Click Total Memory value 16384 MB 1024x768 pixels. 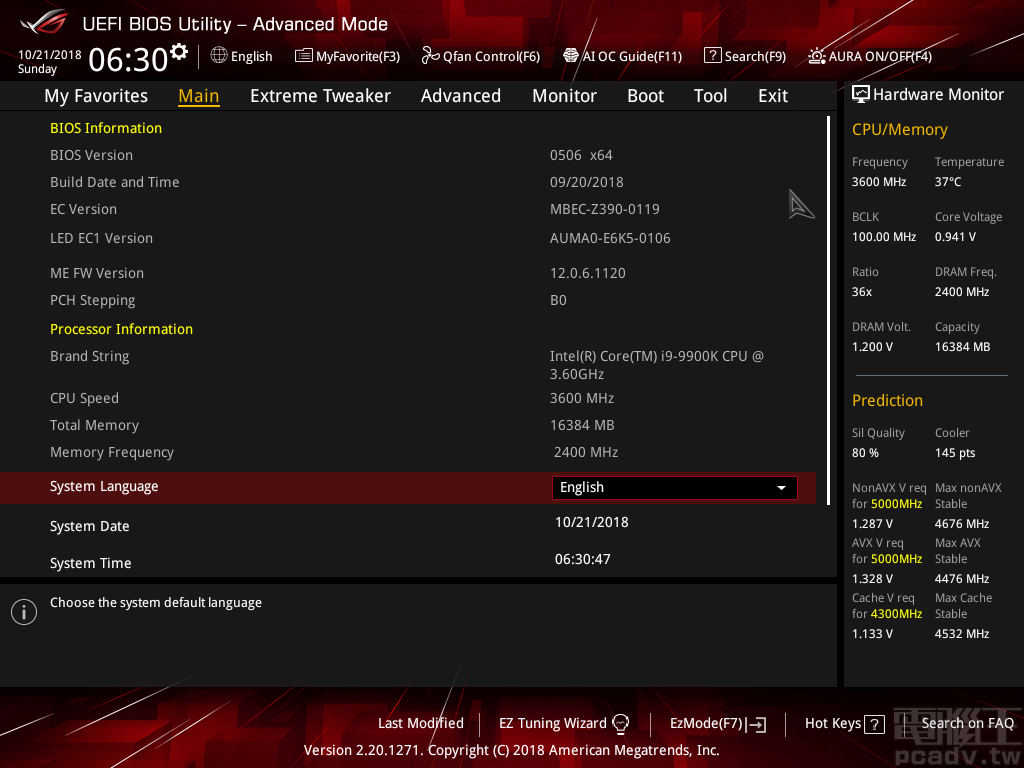pos(582,425)
